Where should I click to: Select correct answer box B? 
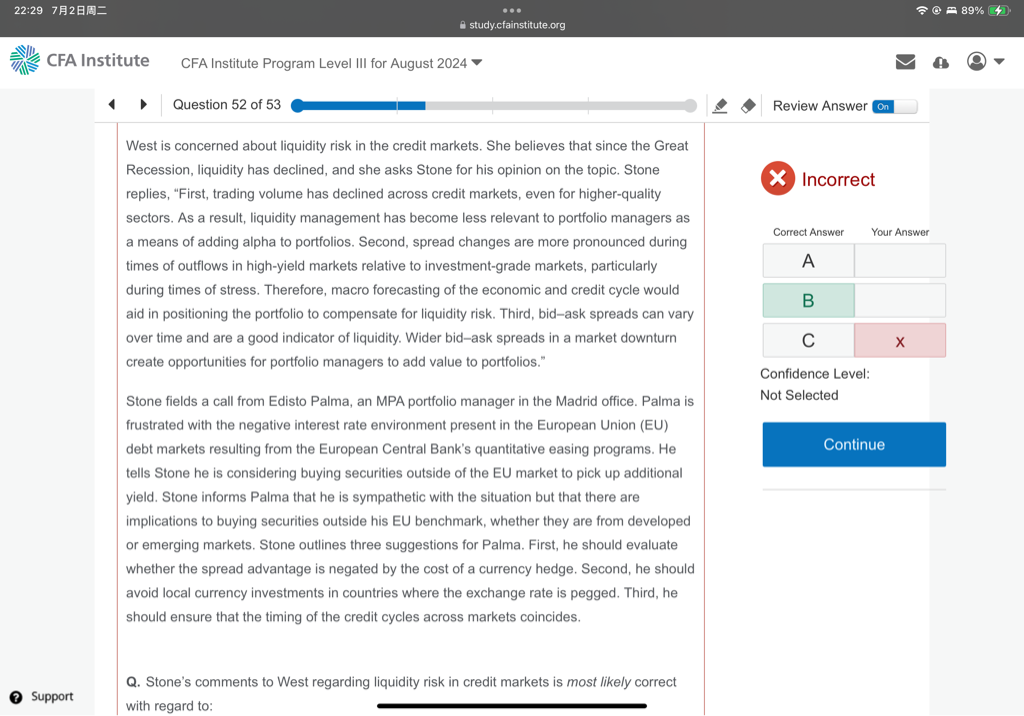coord(808,301)
